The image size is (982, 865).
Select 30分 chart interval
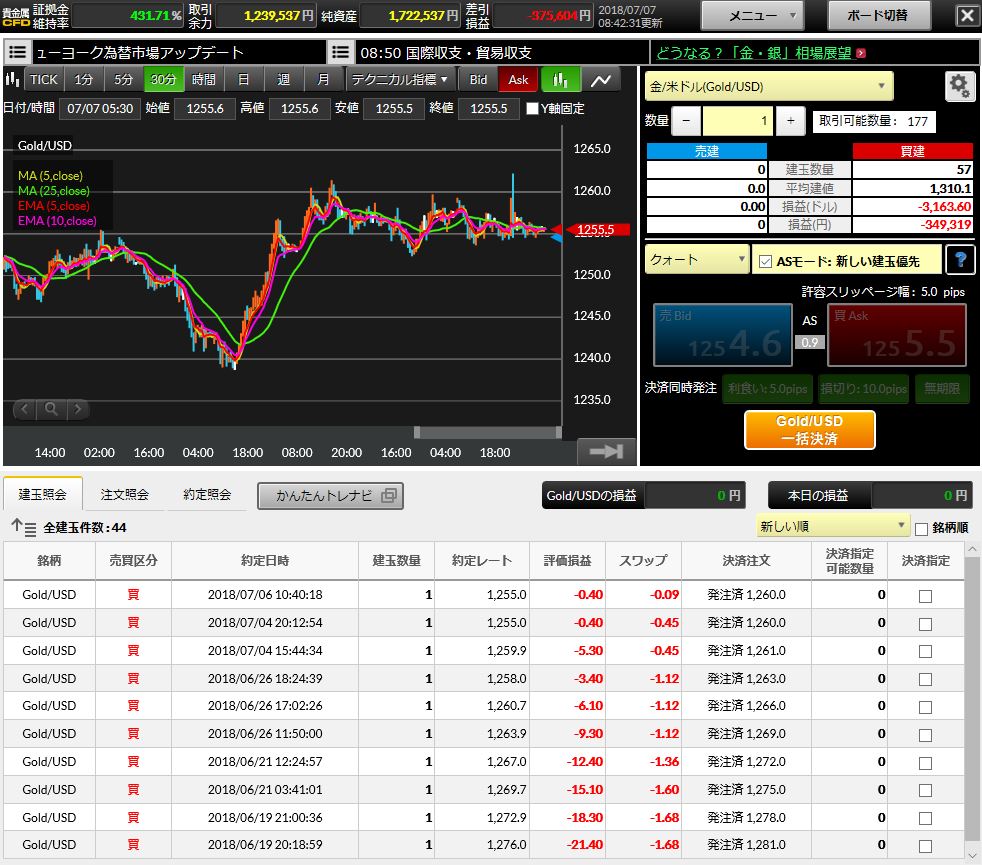163,80
